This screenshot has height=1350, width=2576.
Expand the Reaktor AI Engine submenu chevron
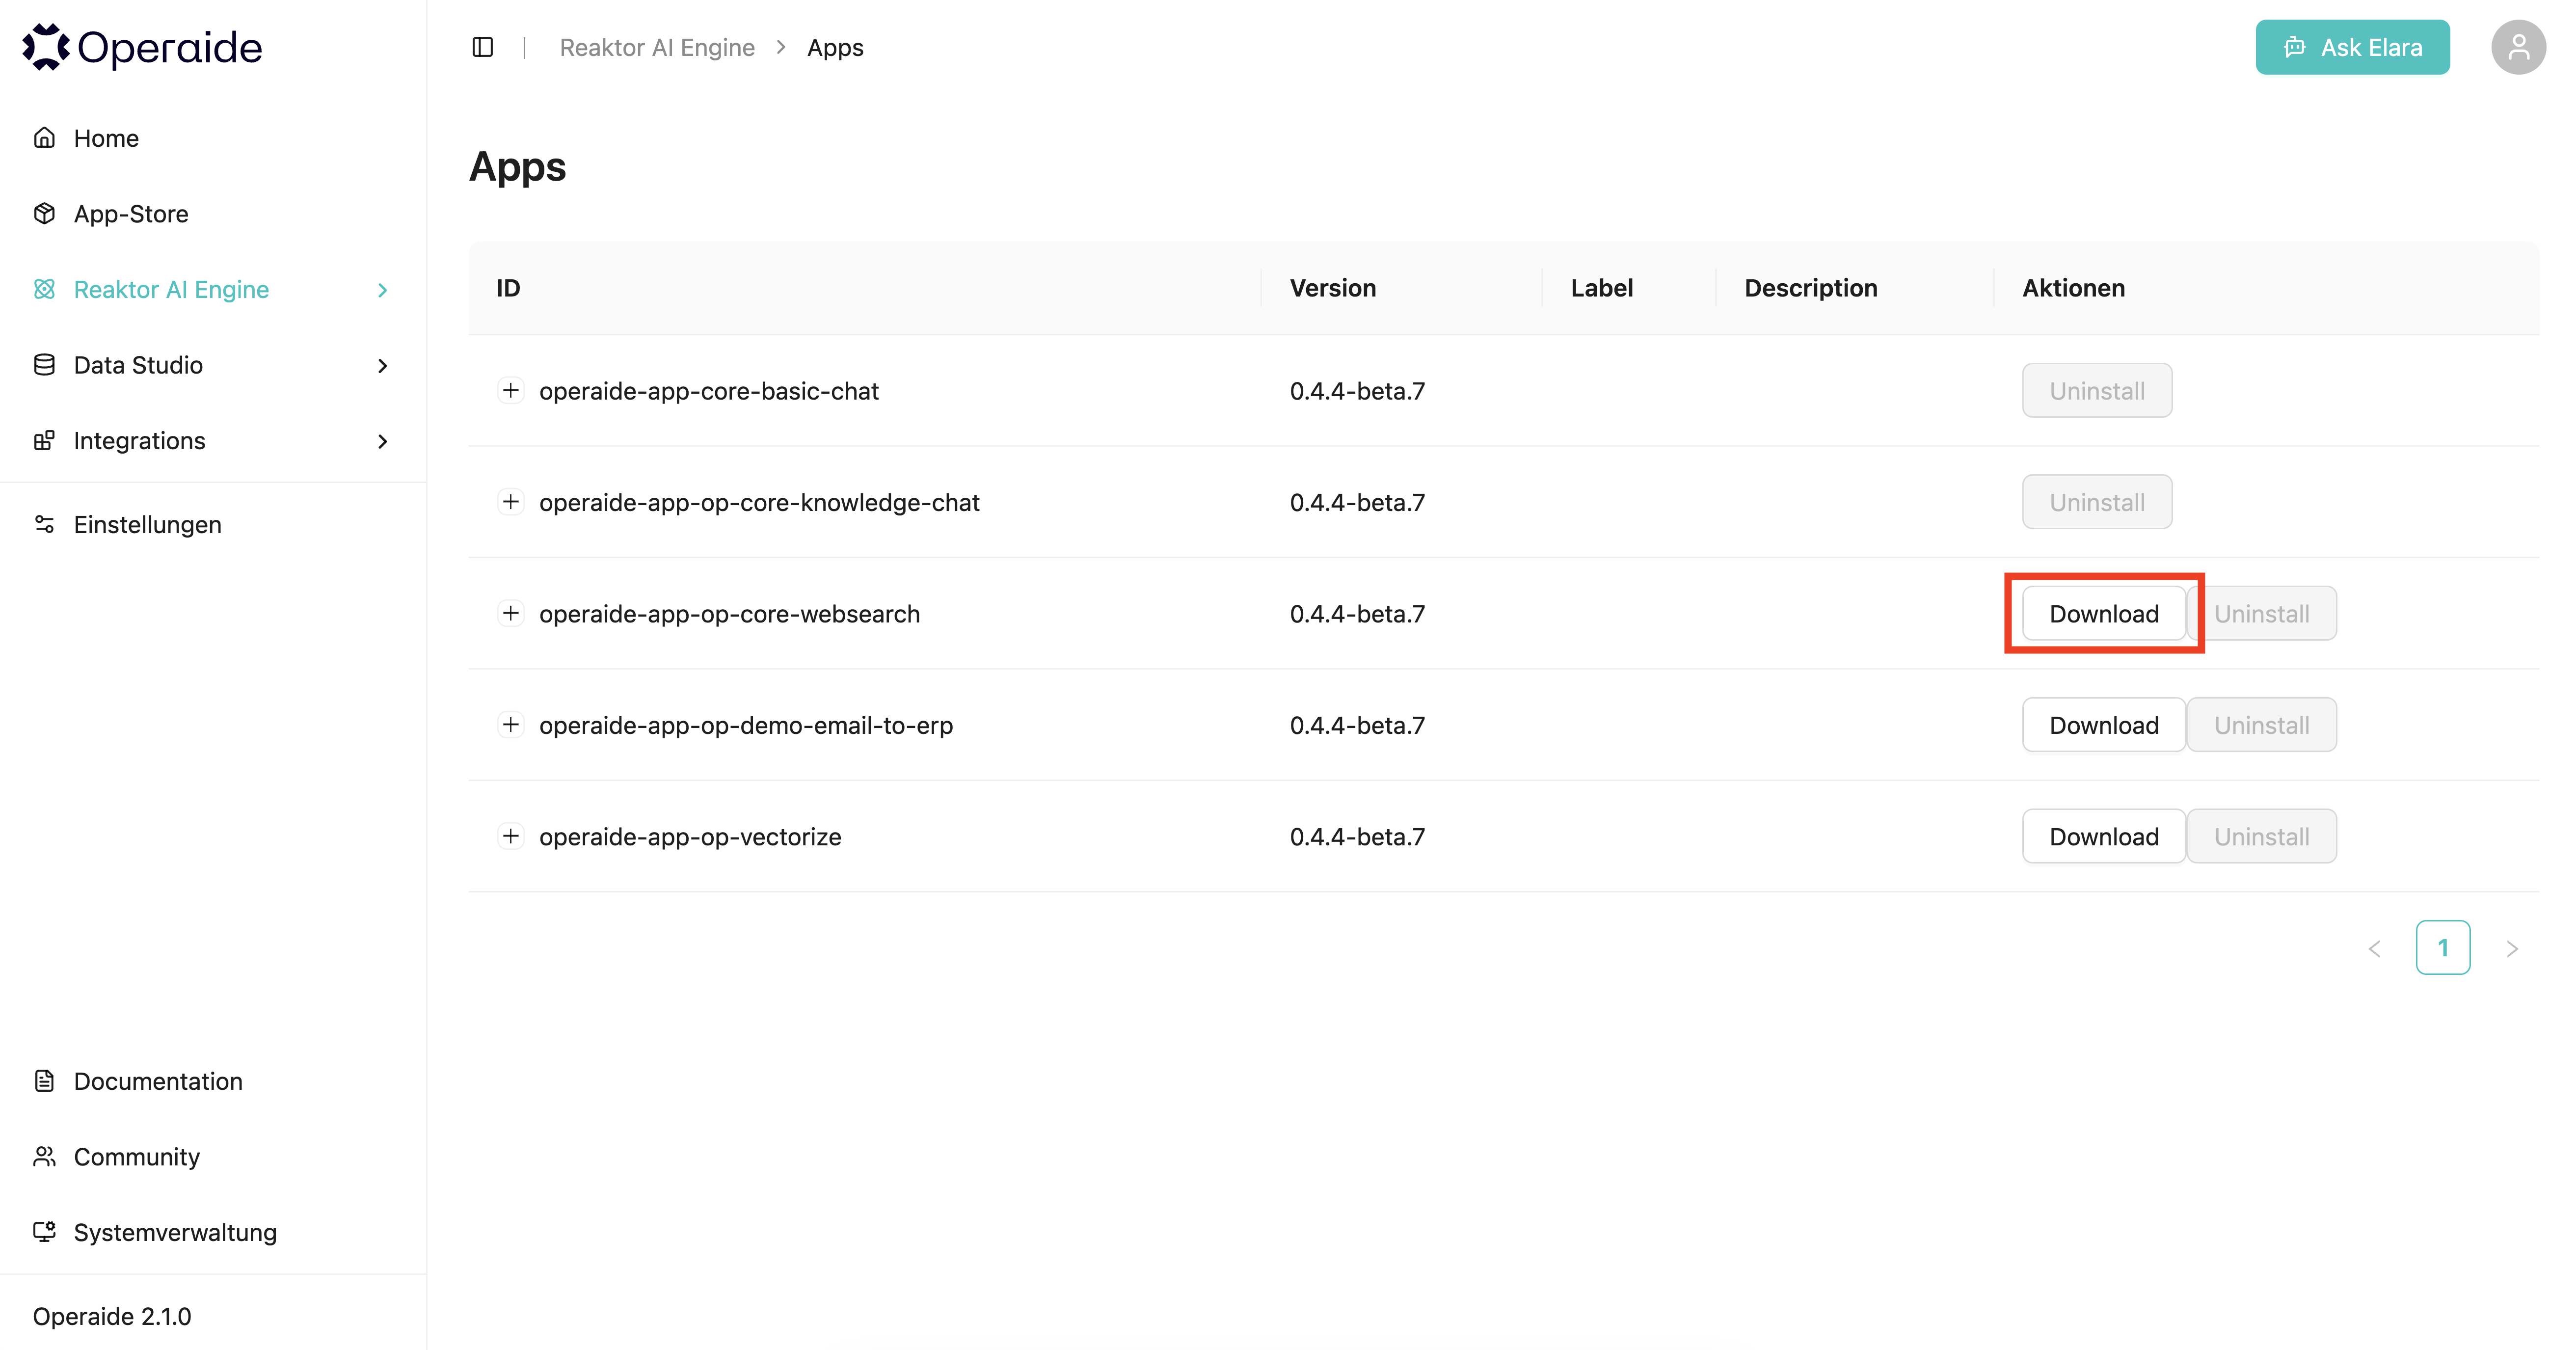[382, 290]
